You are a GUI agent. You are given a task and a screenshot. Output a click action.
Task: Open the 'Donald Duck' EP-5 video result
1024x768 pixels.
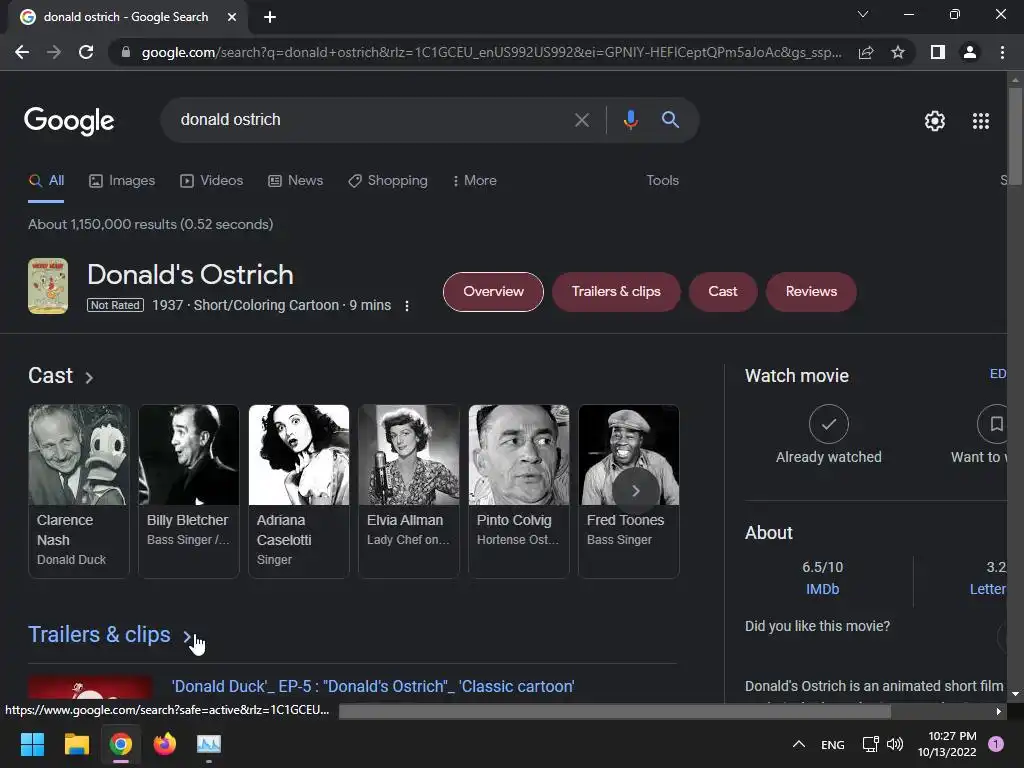coord(373,686)
